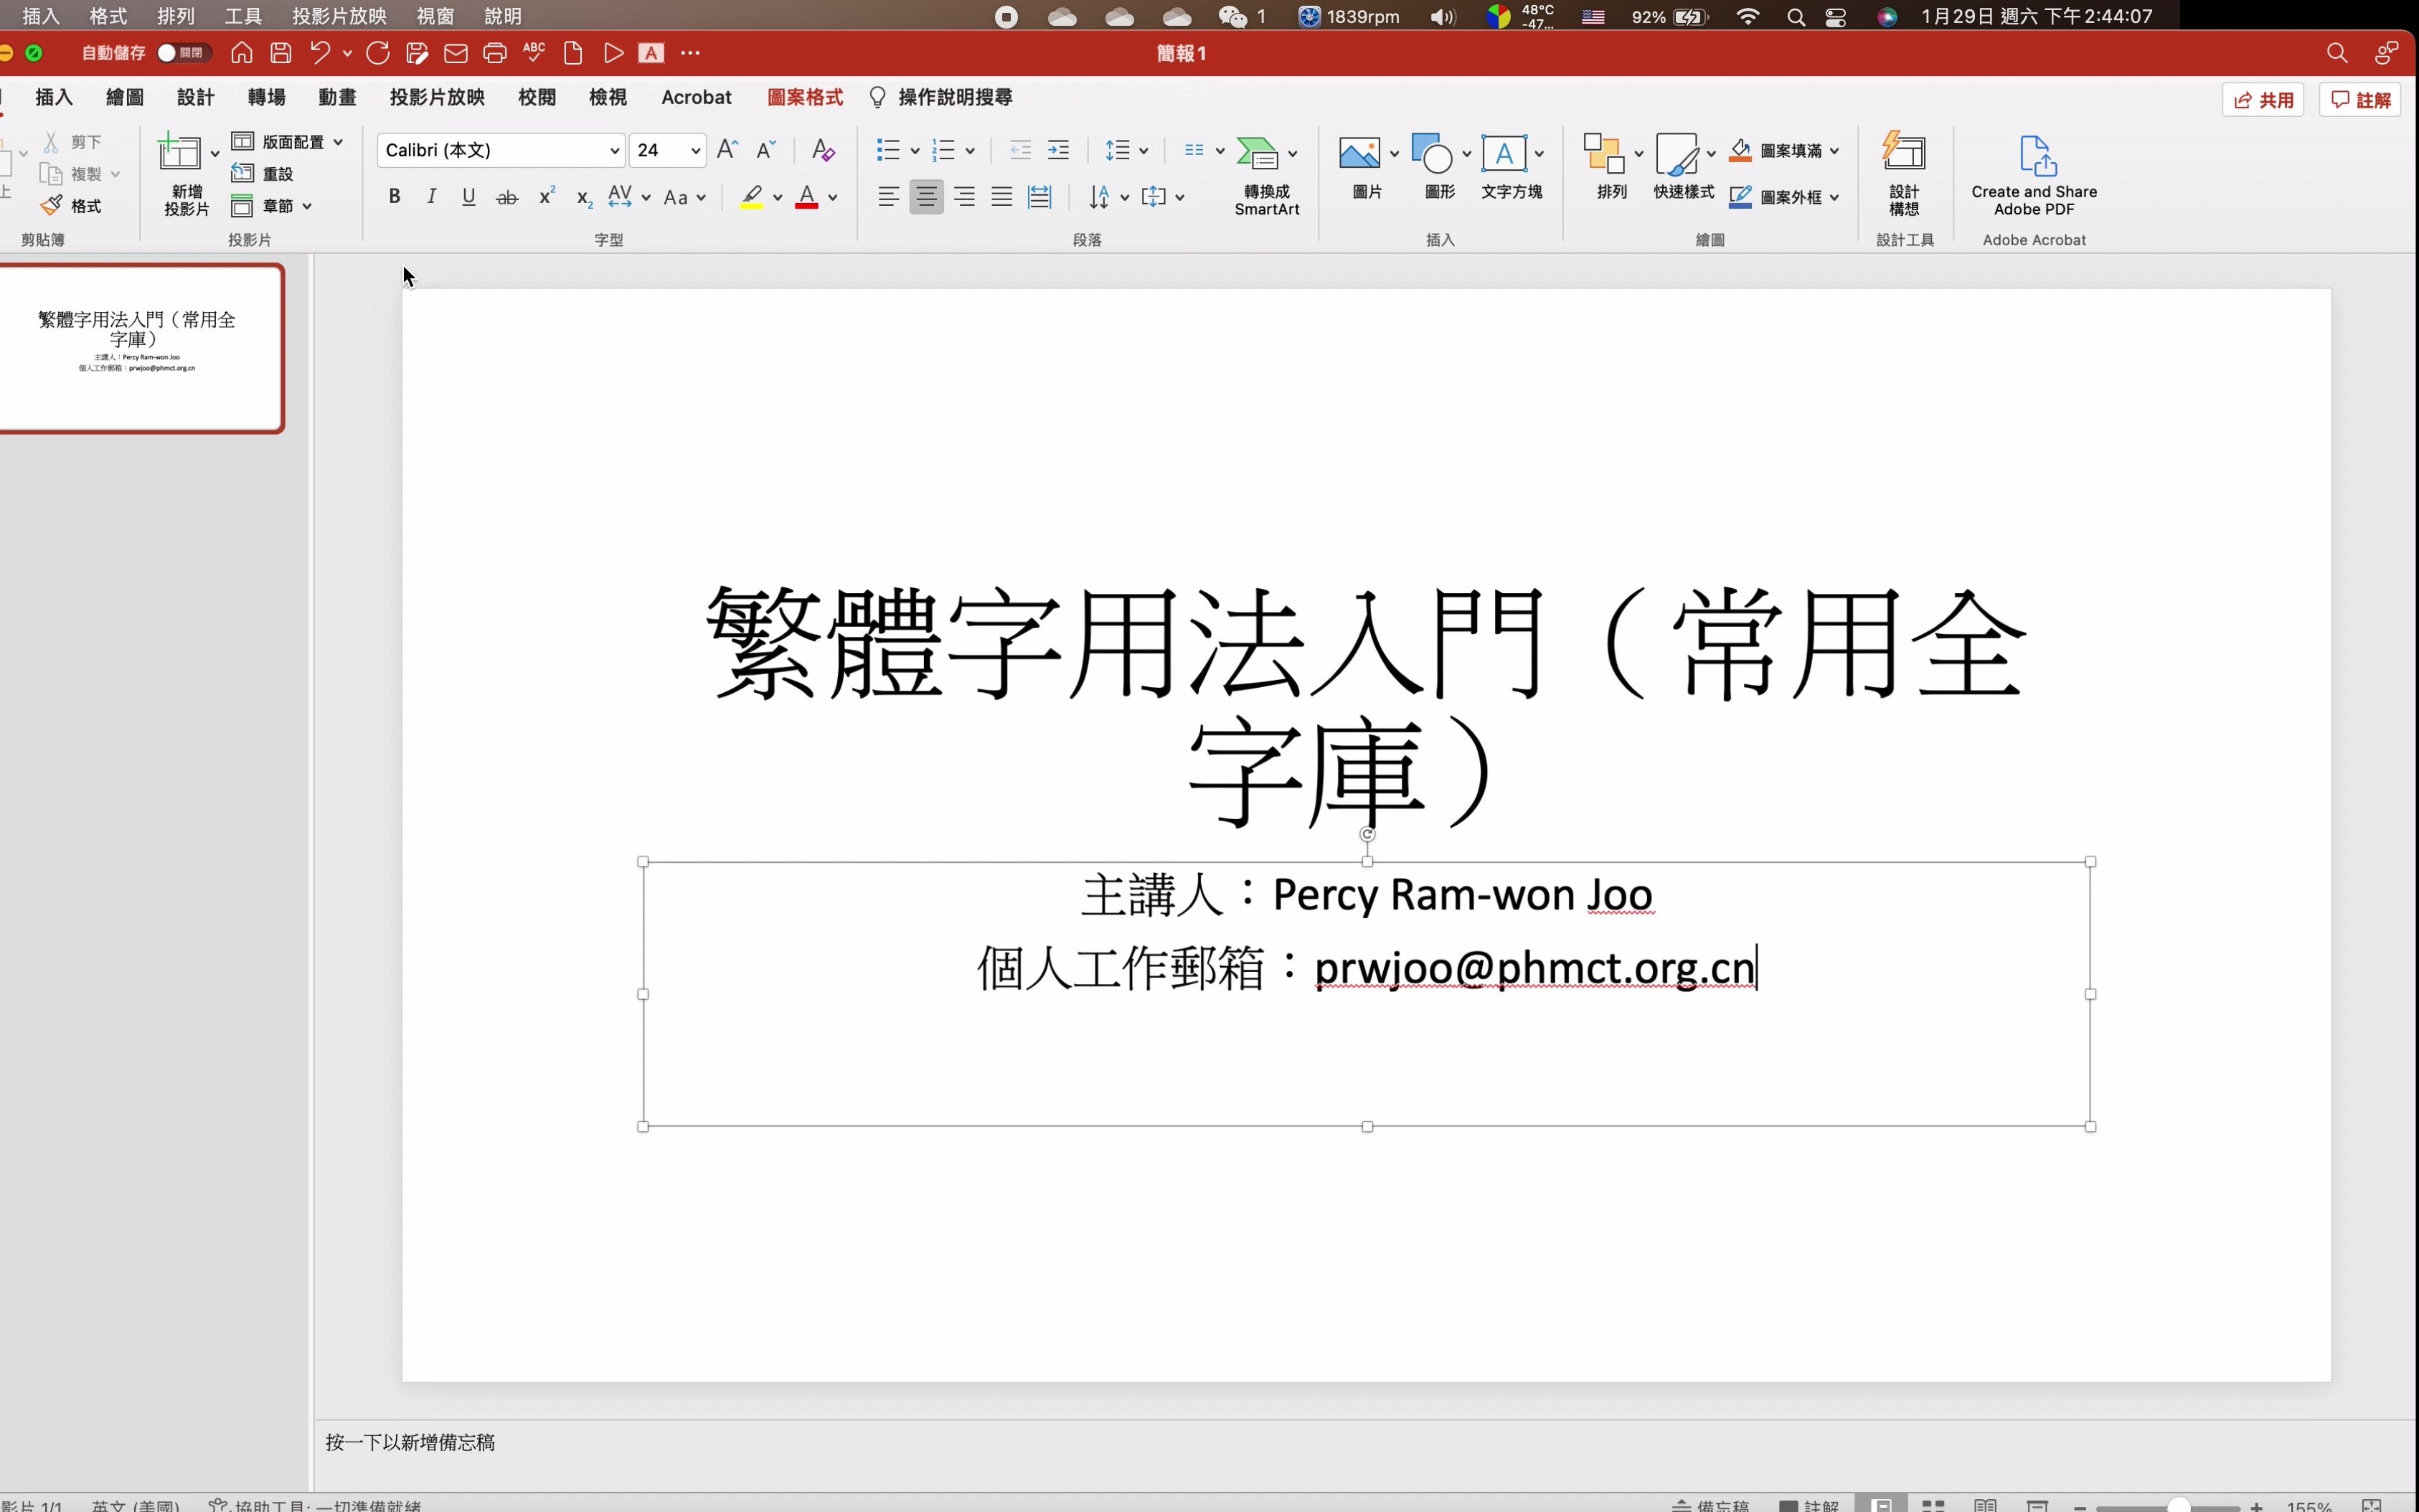
Task: Apply superscript formatting
Action: (x=546, y=197)
